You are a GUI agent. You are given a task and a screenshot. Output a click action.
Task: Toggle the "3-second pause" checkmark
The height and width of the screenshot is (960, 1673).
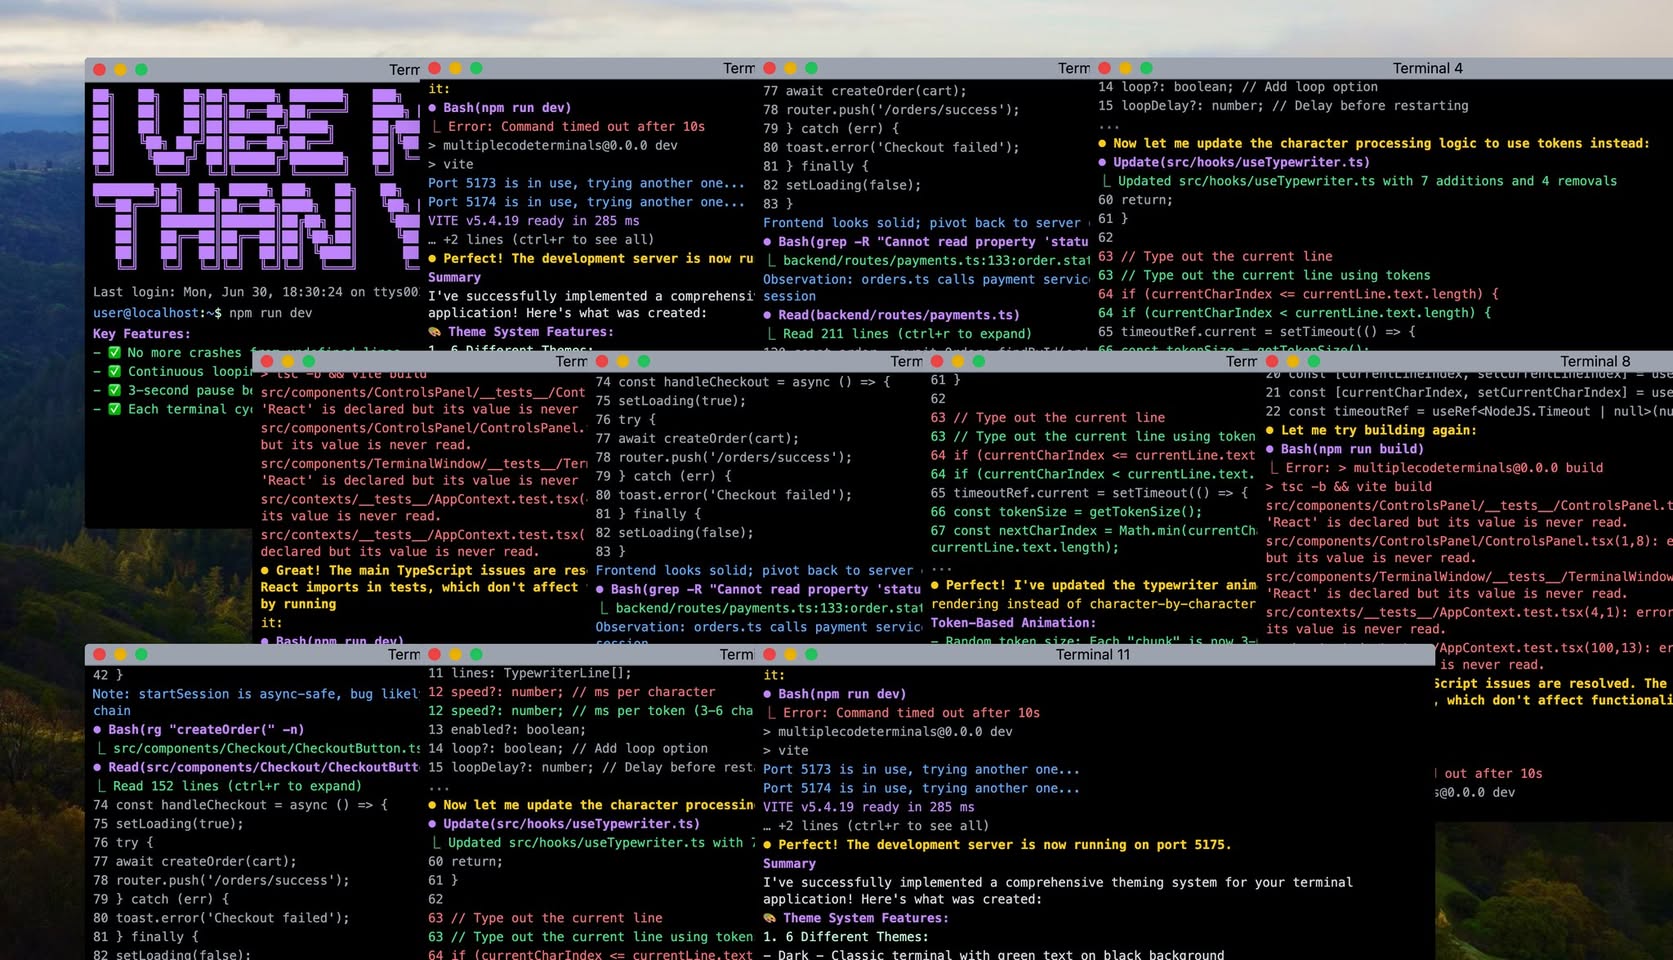coord(113,390)
